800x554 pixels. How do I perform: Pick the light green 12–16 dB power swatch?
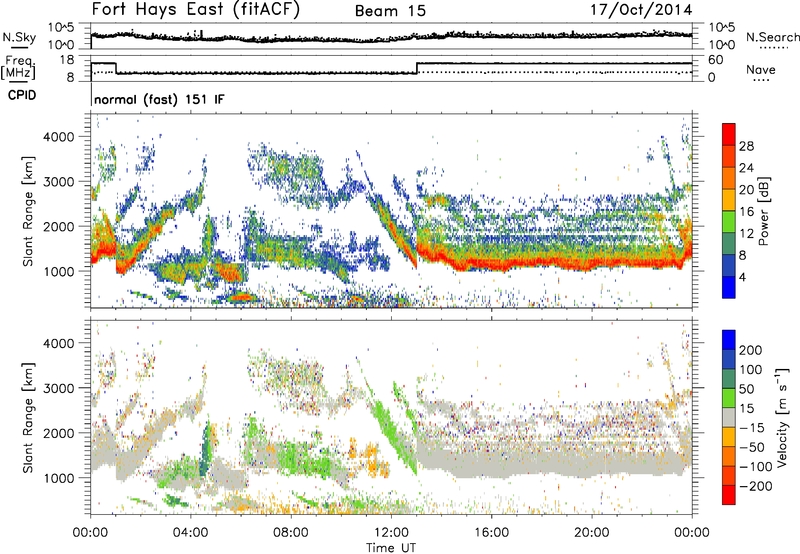click(729, 222)
